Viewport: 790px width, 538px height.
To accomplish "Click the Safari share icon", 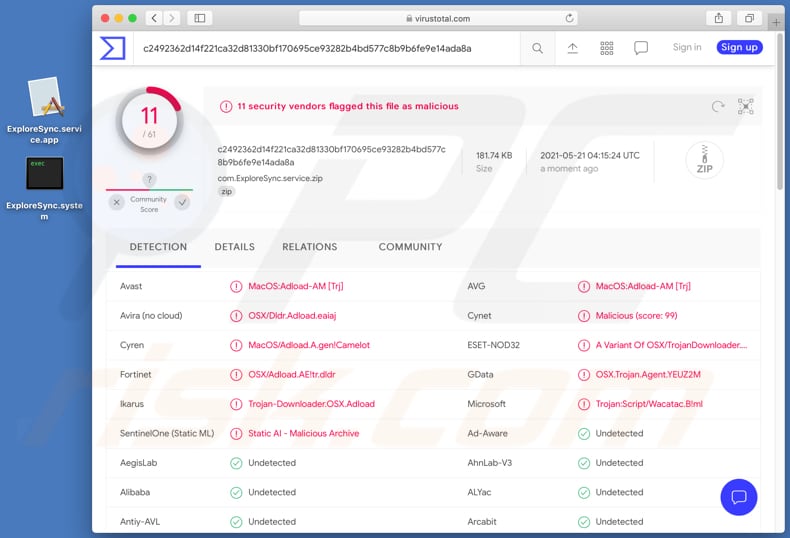I will coord(719,18).
